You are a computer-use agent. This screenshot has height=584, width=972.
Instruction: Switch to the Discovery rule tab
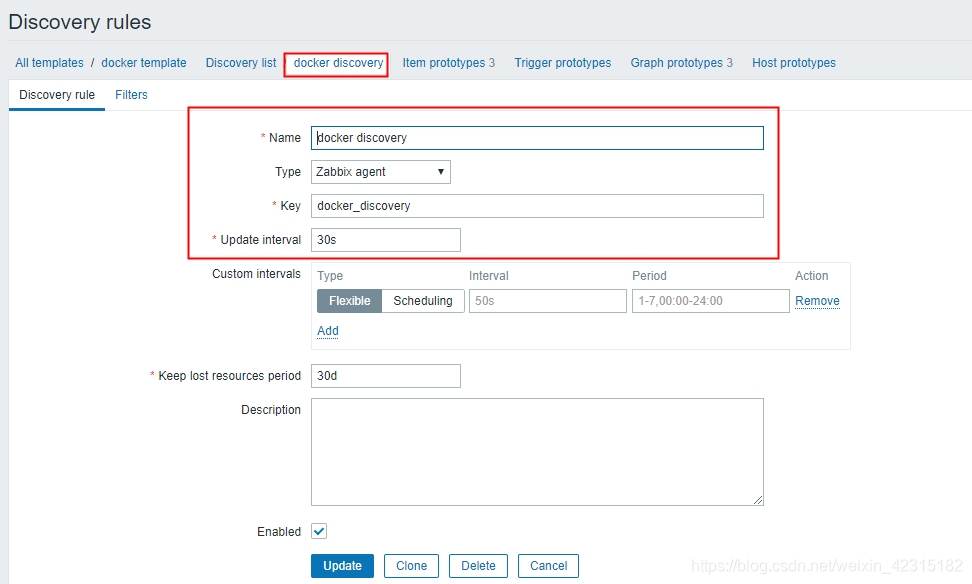(x=56, y=95)
